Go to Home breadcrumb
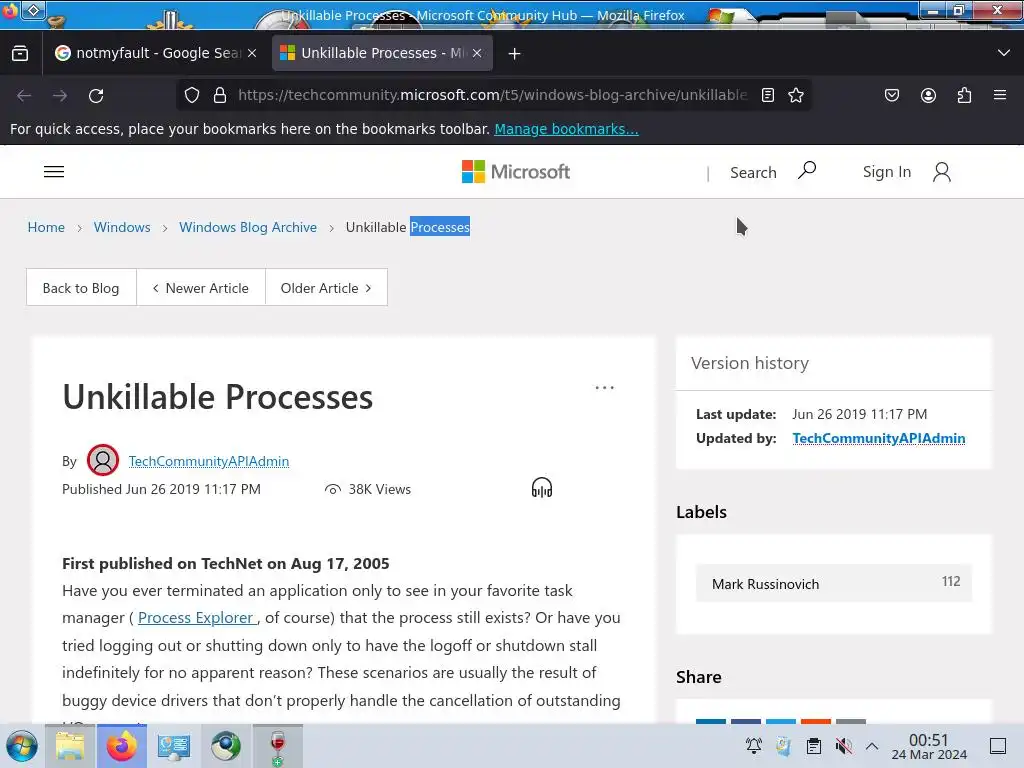This screenshot has width=1024, height=768. (46, 227)
